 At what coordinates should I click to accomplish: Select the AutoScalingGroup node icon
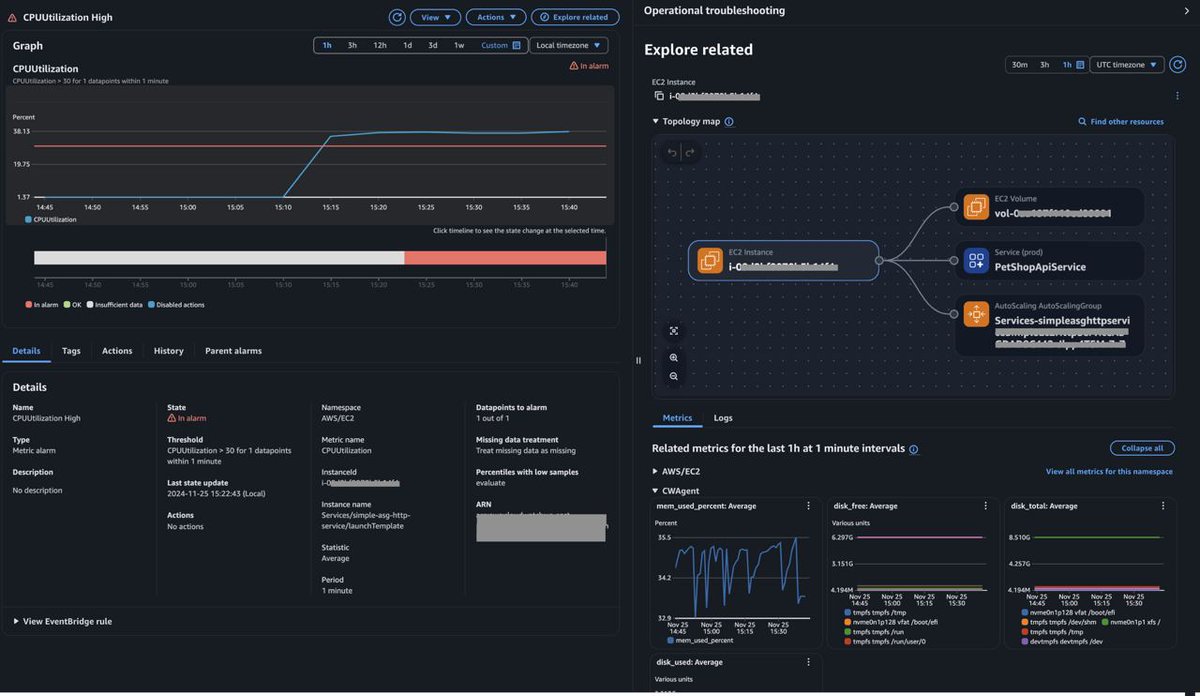pos(976,314)
